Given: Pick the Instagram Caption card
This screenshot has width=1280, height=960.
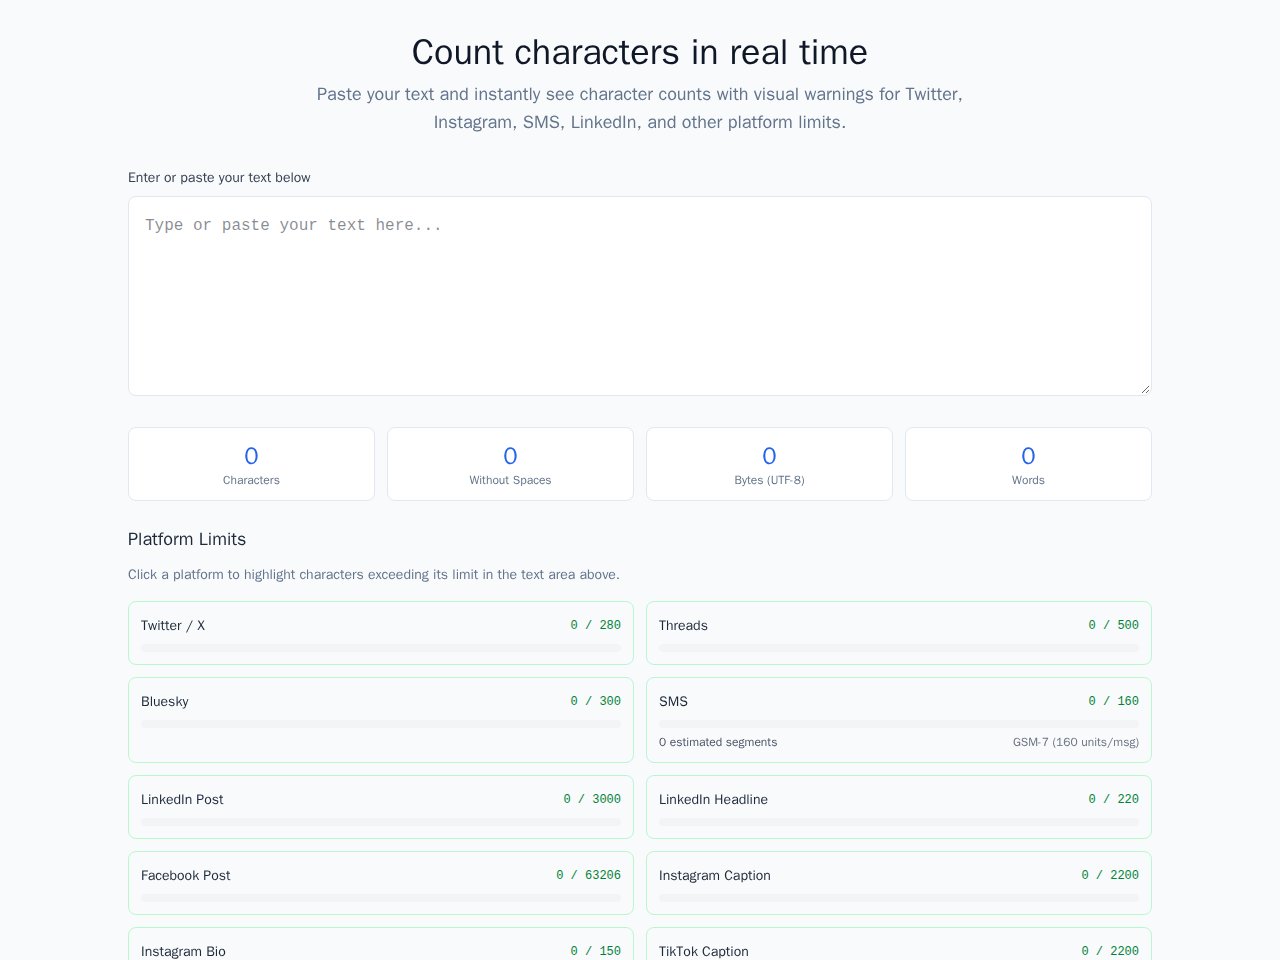Looking at the screenshot, I should (x=899, y=883).
